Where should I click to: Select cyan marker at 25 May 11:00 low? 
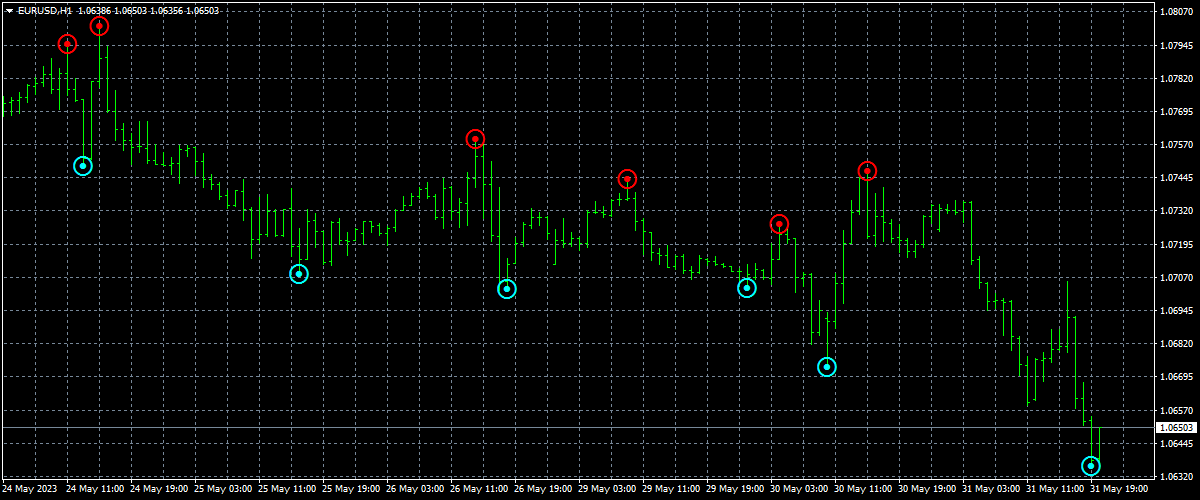click(299, 274)
